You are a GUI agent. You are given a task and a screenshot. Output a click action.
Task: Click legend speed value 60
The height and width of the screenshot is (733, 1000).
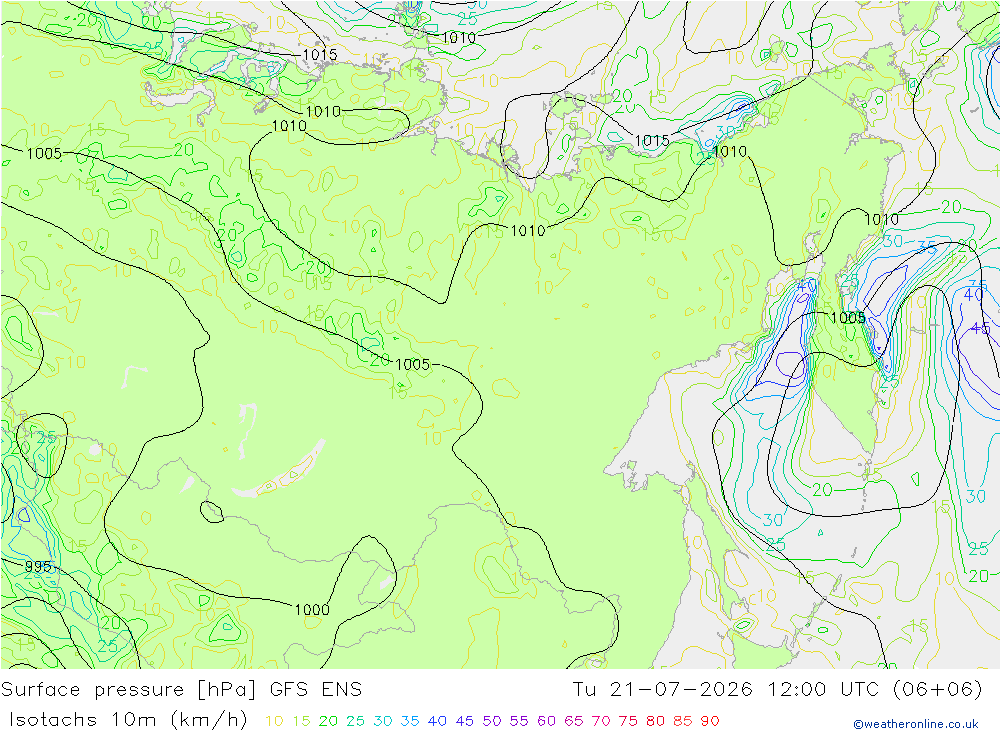click(547, 721)
